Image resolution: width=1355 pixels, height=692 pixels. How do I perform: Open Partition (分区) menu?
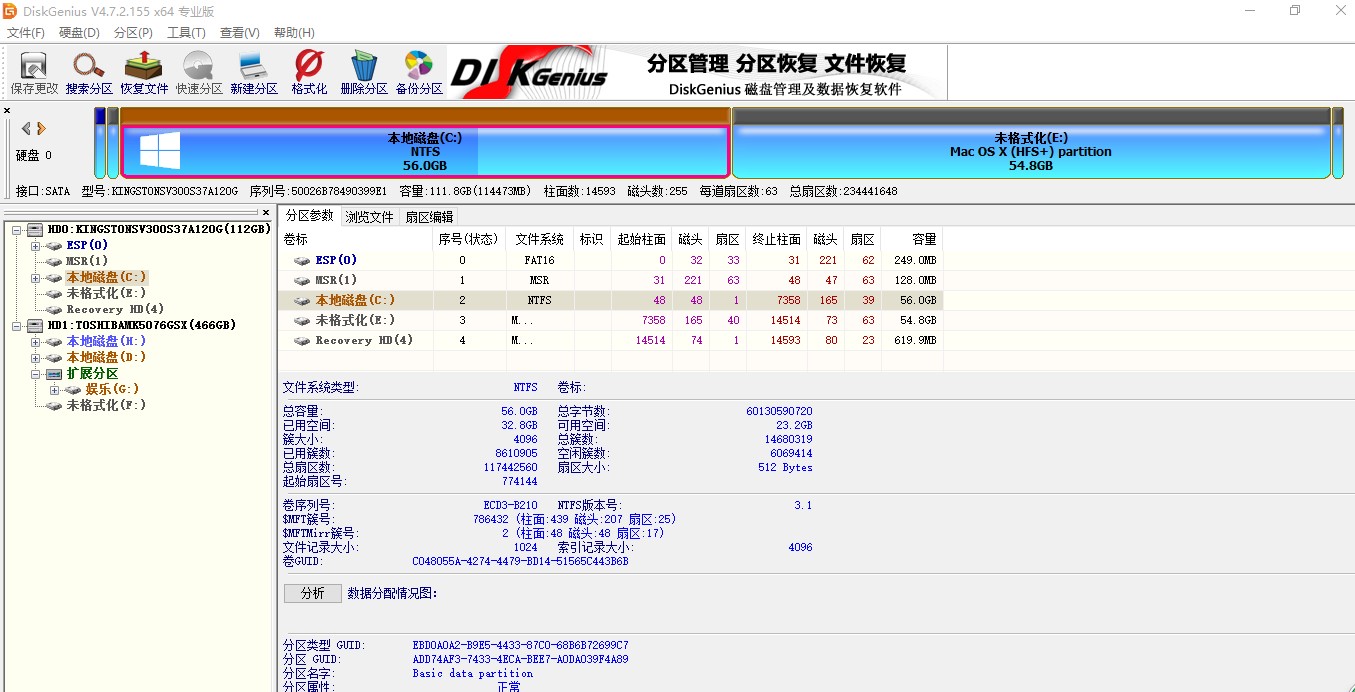click(x=133, y=33)
